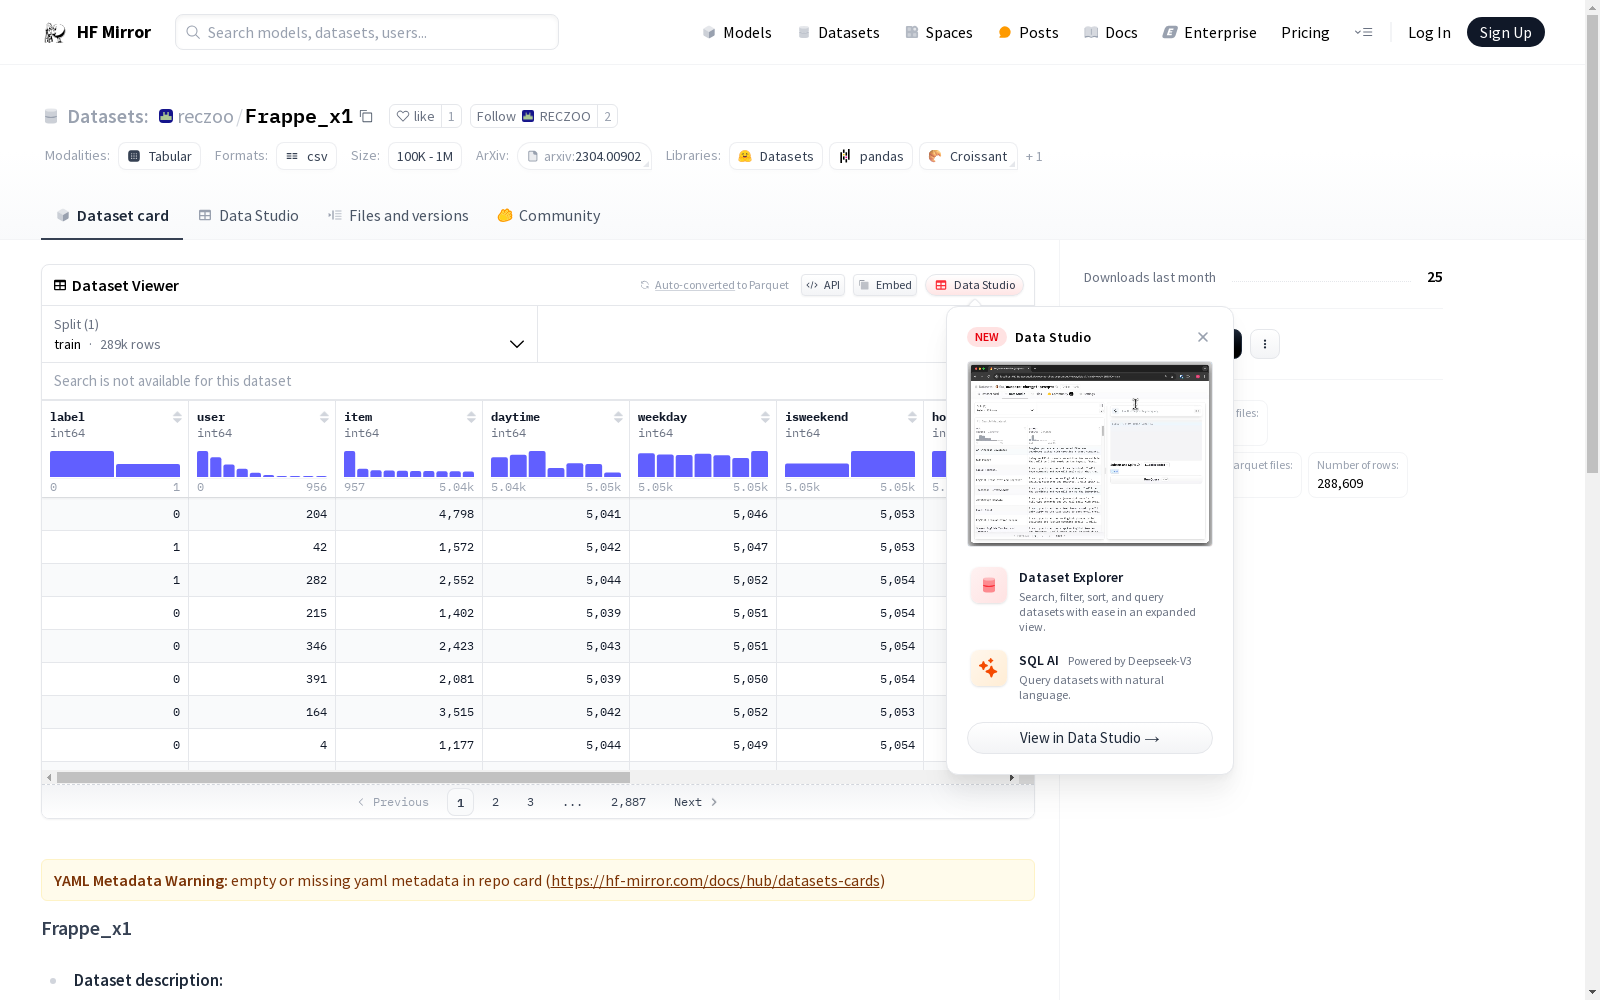The width and height of the screenshot is (1600, 1000).
Task: Go to the Community tab
Action: (x=549, y=216)
